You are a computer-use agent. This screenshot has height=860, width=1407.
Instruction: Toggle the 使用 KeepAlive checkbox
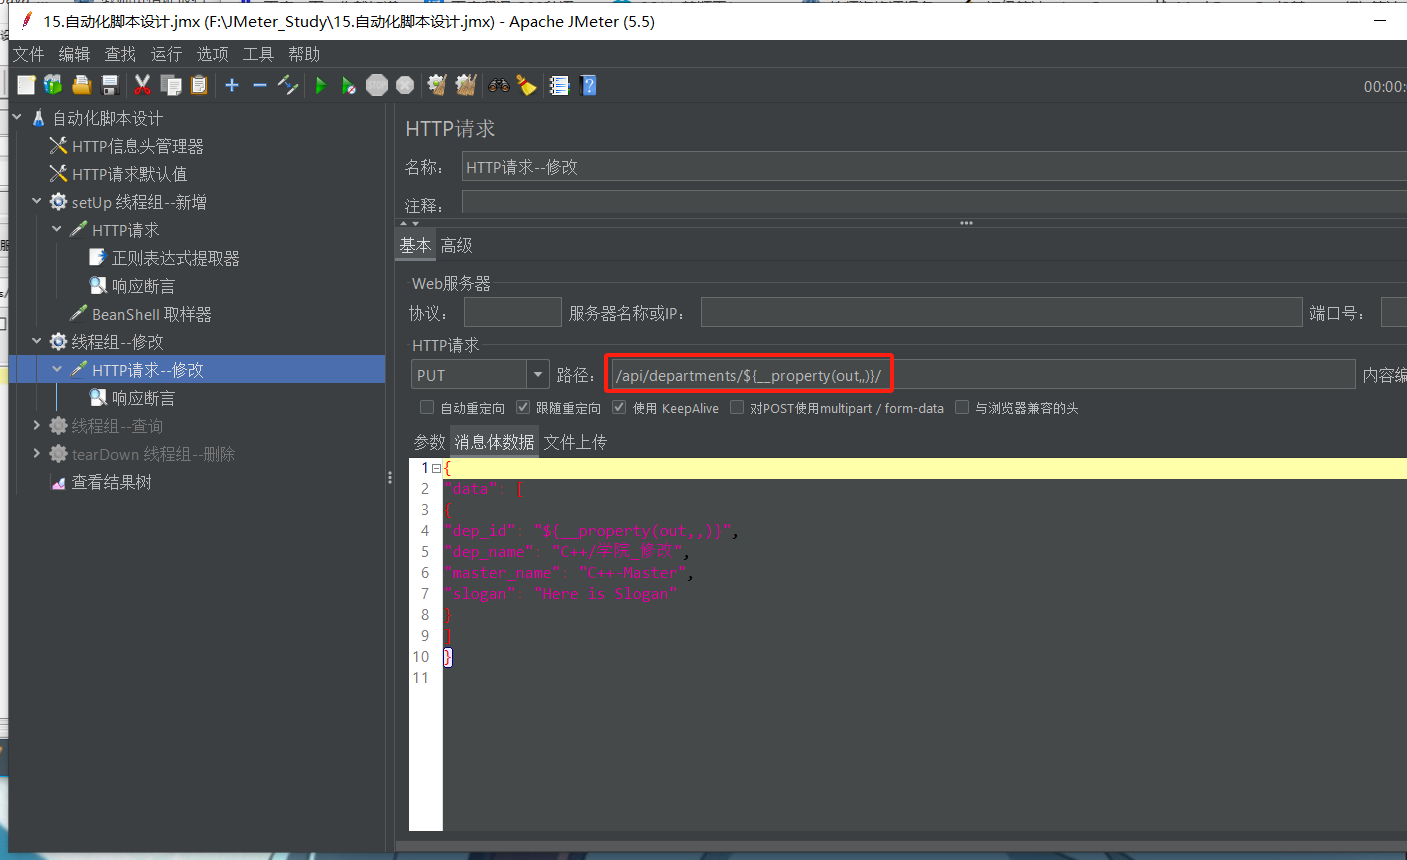pos(619,407)
